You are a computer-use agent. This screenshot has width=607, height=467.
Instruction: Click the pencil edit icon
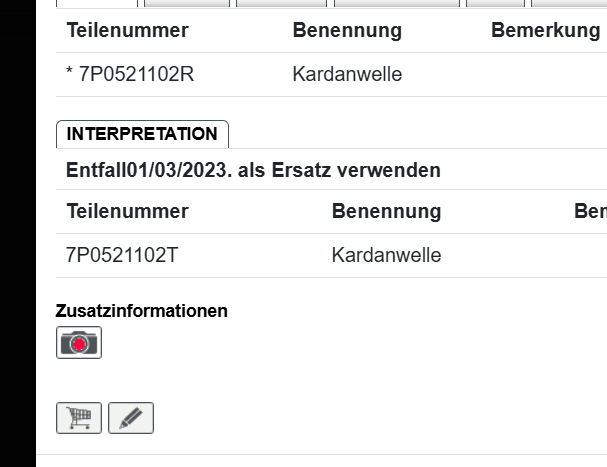(131, 418)
